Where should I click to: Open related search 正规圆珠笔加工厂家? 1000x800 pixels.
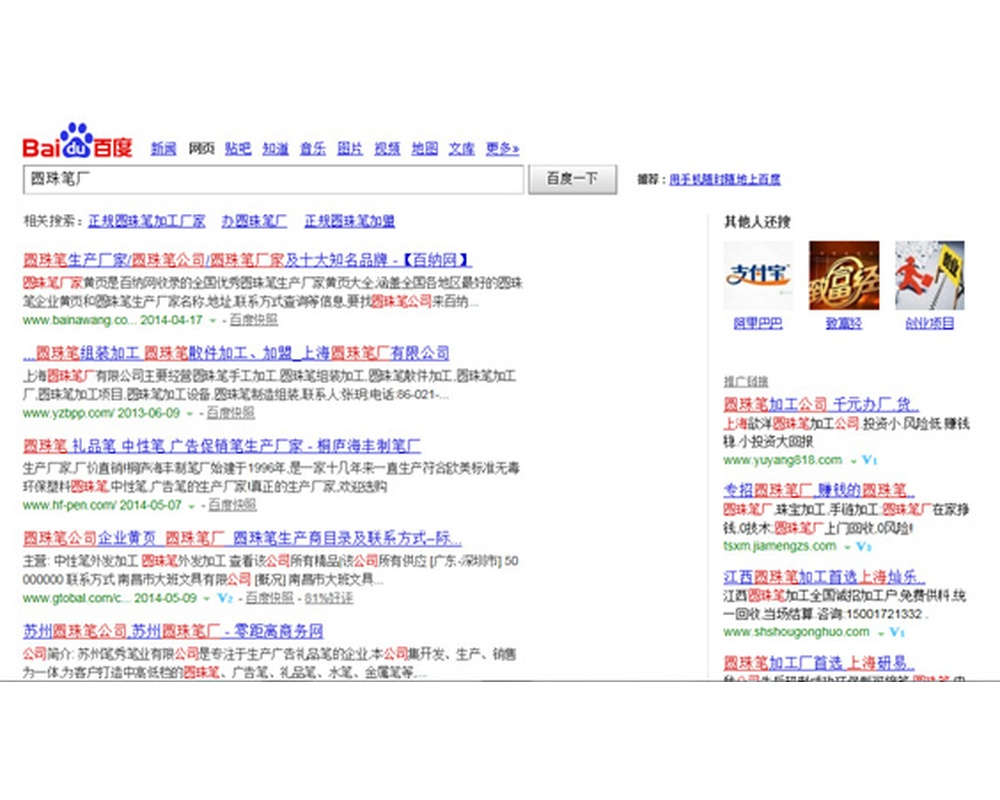pos(147,221)
